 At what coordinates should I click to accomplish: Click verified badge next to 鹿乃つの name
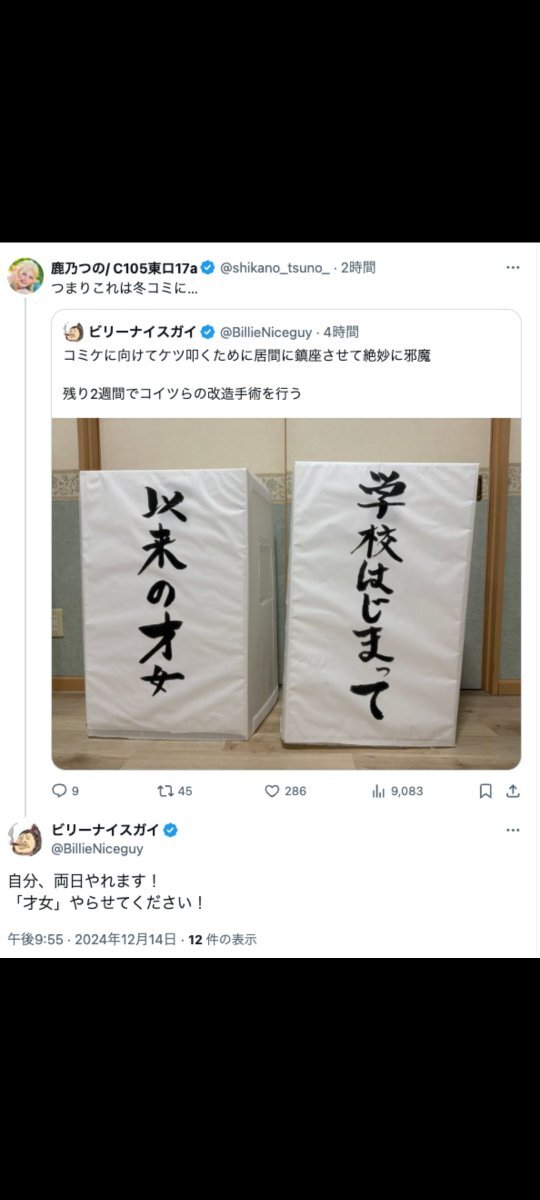[x=208, y=267]
